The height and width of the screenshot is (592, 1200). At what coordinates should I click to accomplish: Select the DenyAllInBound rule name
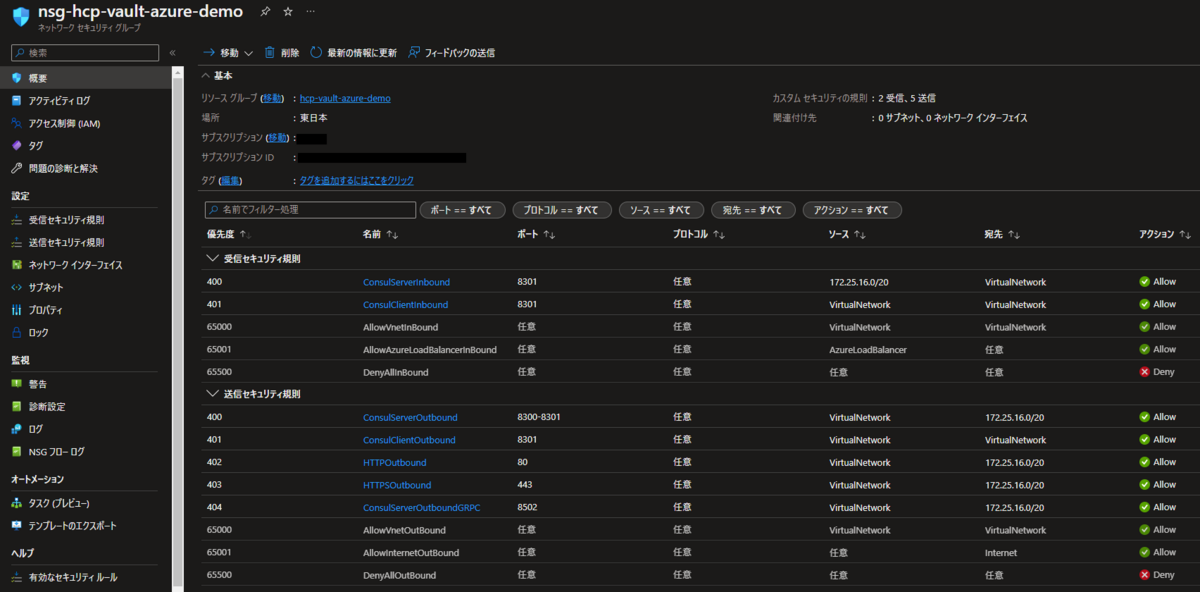(395, 372)
